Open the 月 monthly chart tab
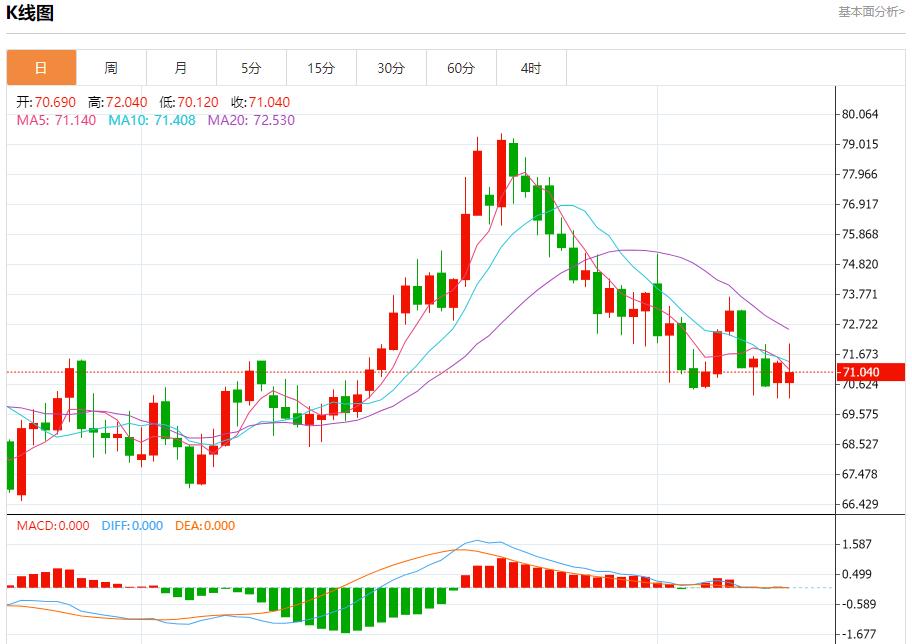 [x=181, y=68]
